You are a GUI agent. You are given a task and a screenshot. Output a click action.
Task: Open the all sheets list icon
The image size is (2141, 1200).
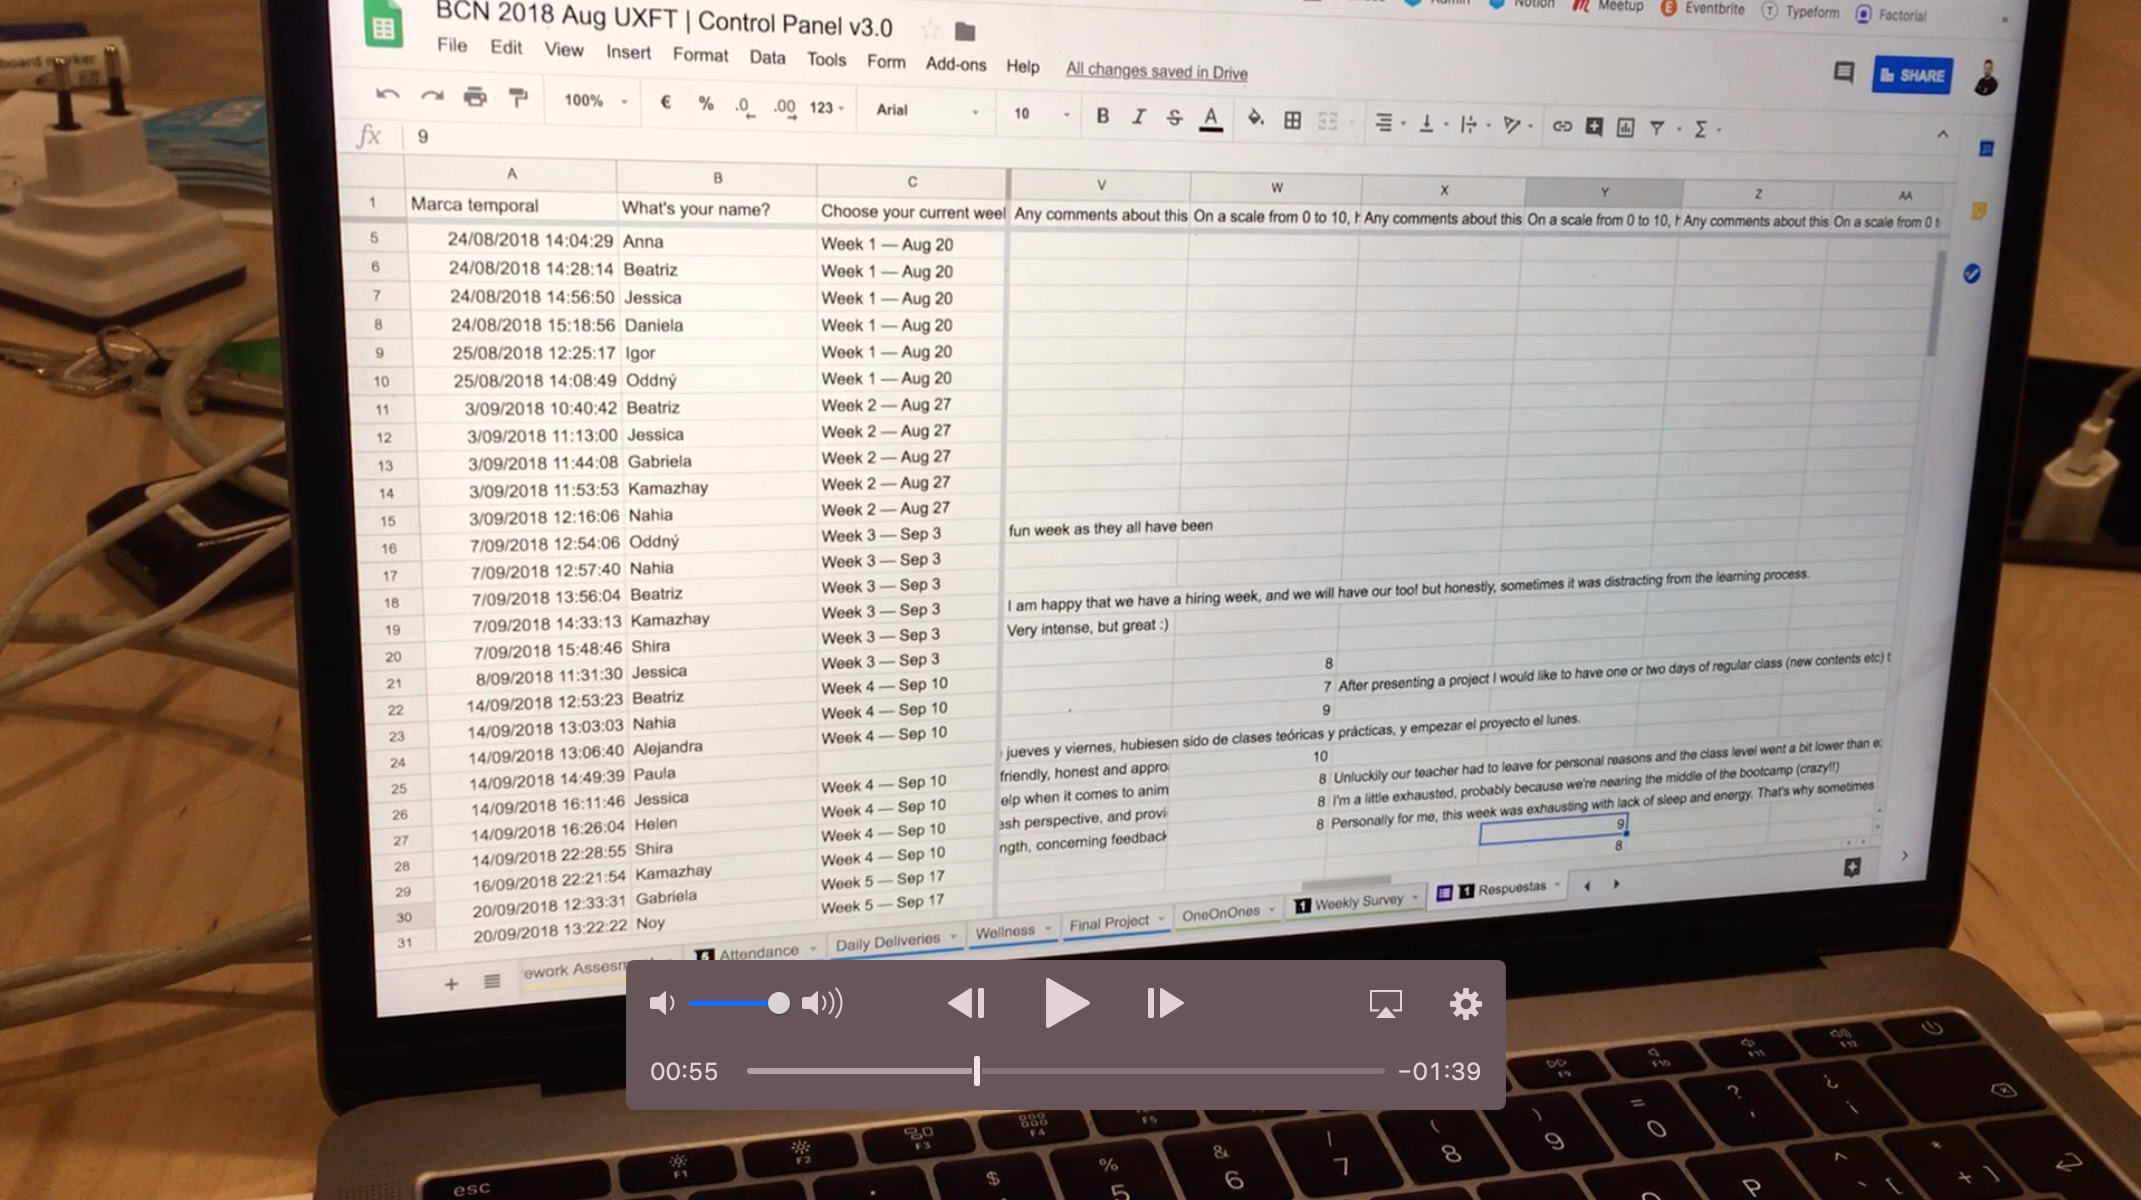tap(492, 982)
